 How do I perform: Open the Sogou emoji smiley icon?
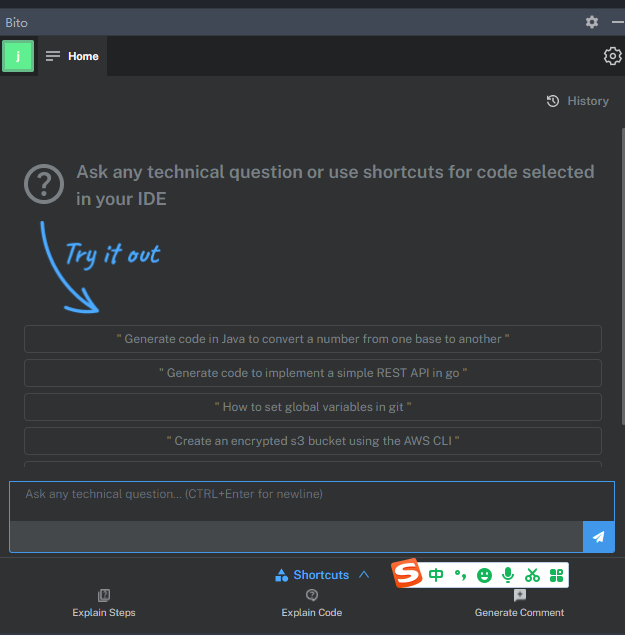pyautogui.click(x=484, y=575)
